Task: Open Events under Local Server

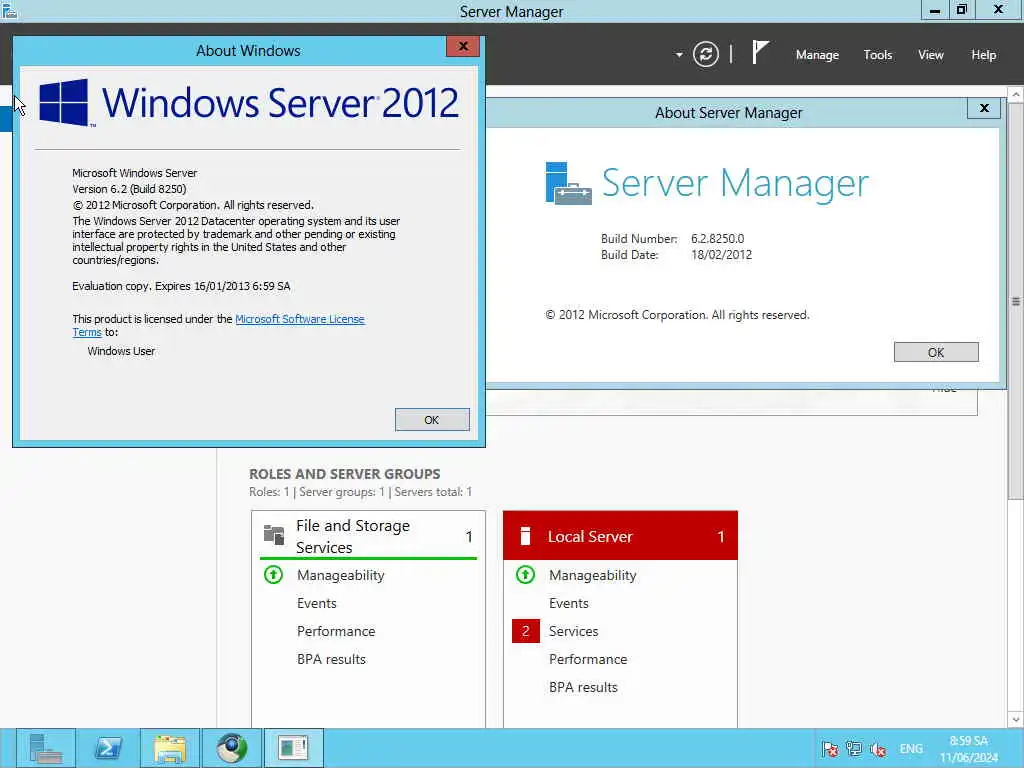Action: [x=569, y=603]
